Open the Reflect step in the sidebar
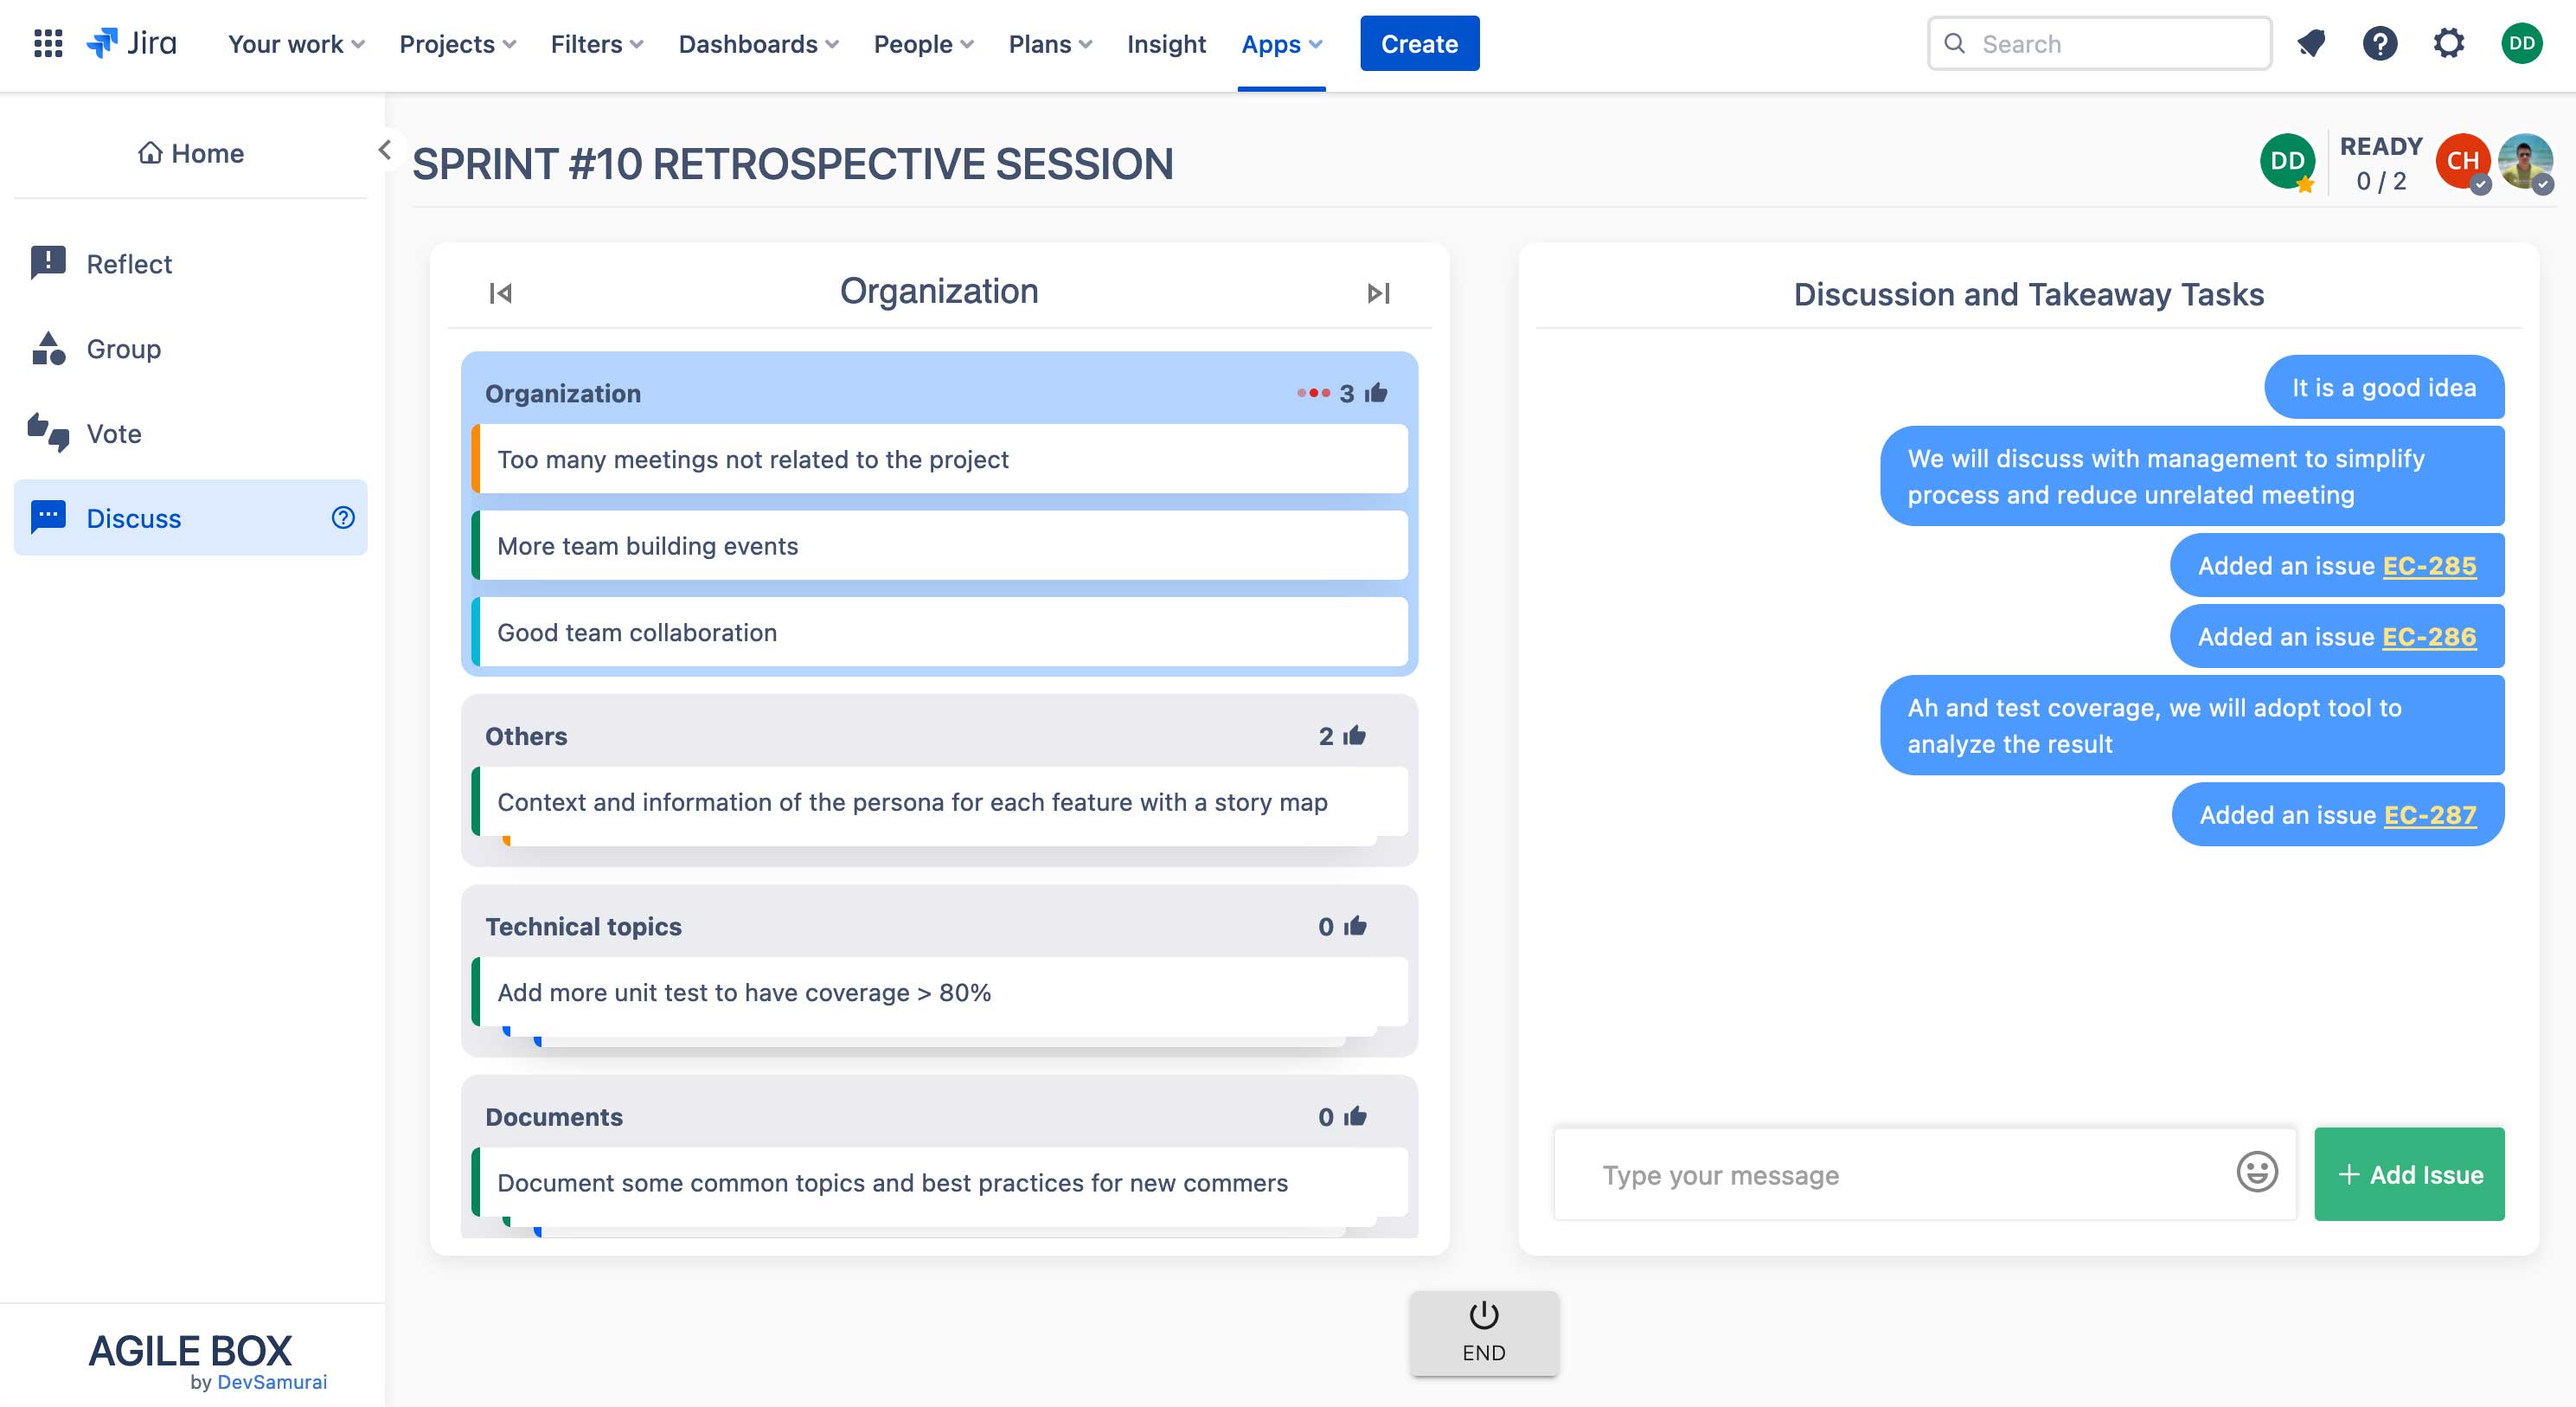This screenshot has height=1407, width=2576. coord(129,263)
